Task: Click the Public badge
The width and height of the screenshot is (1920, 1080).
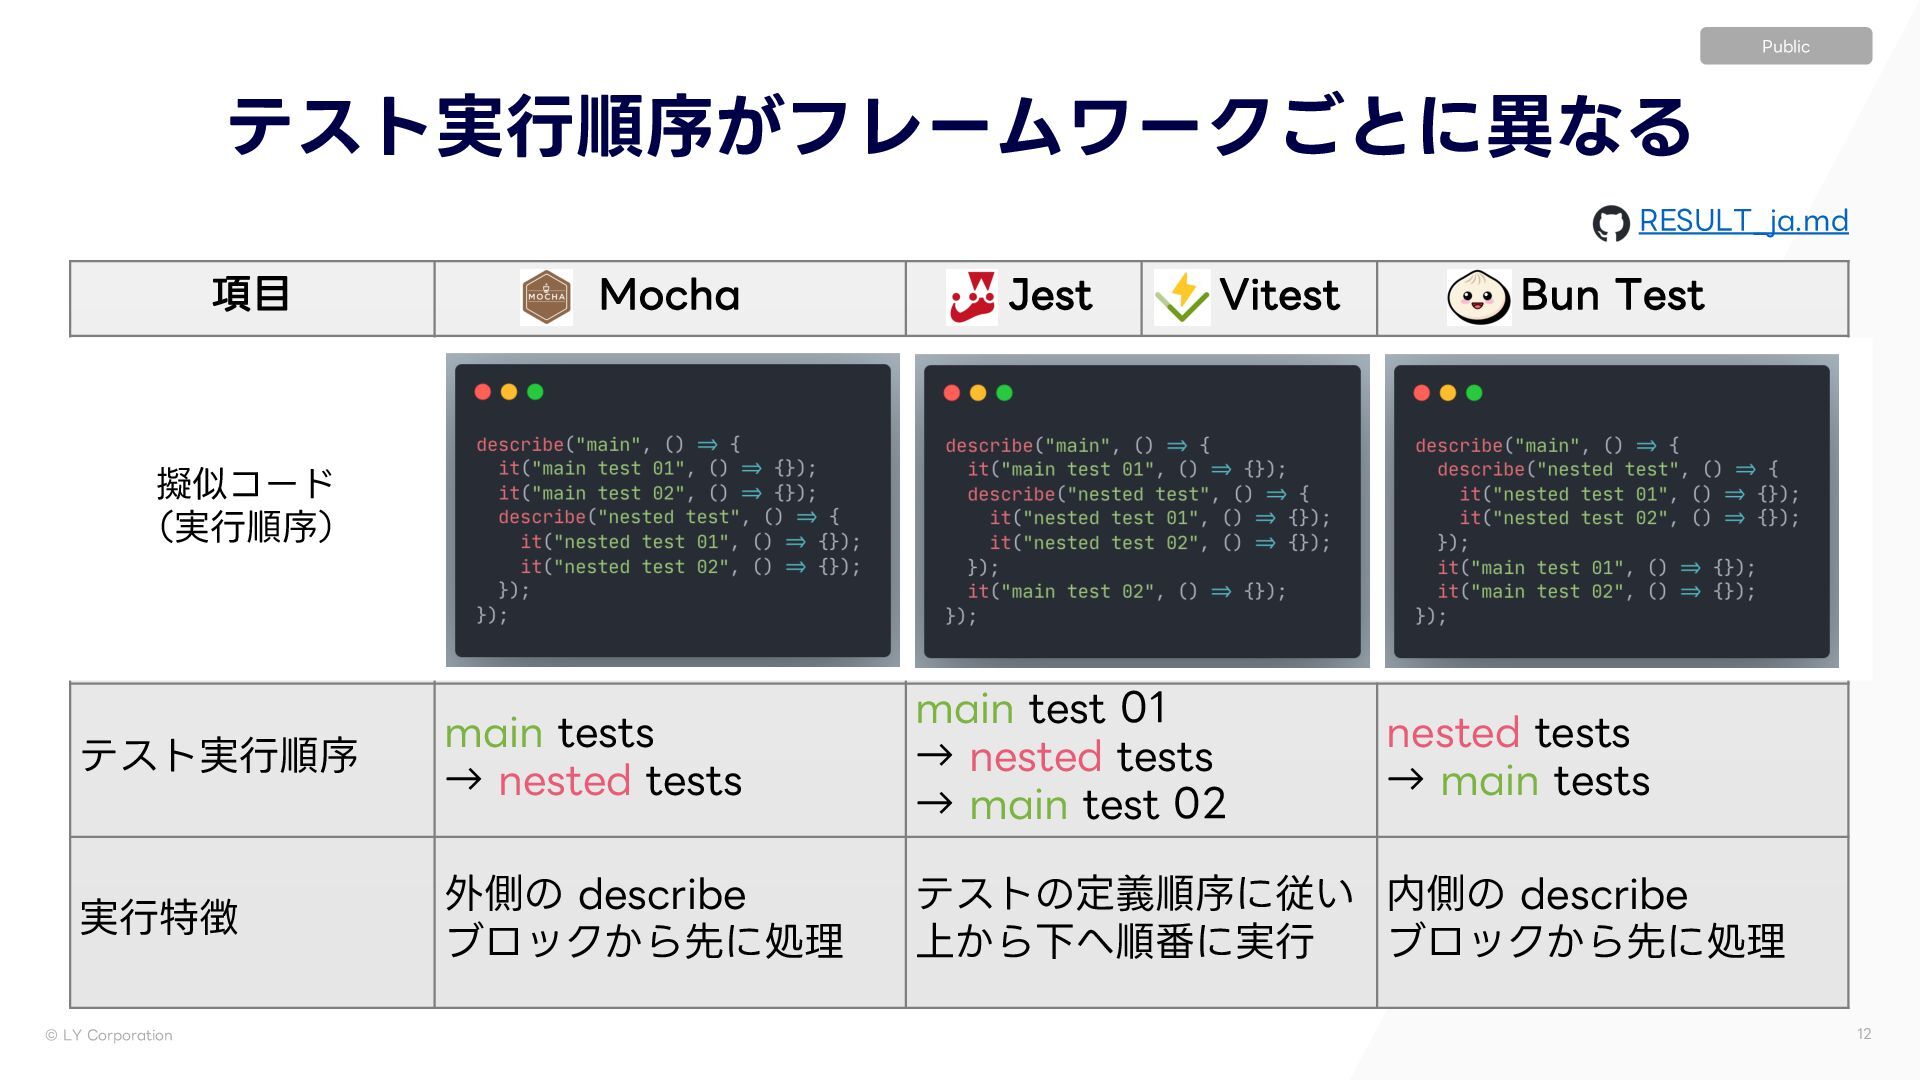Action: click(x=1786, y=46)
